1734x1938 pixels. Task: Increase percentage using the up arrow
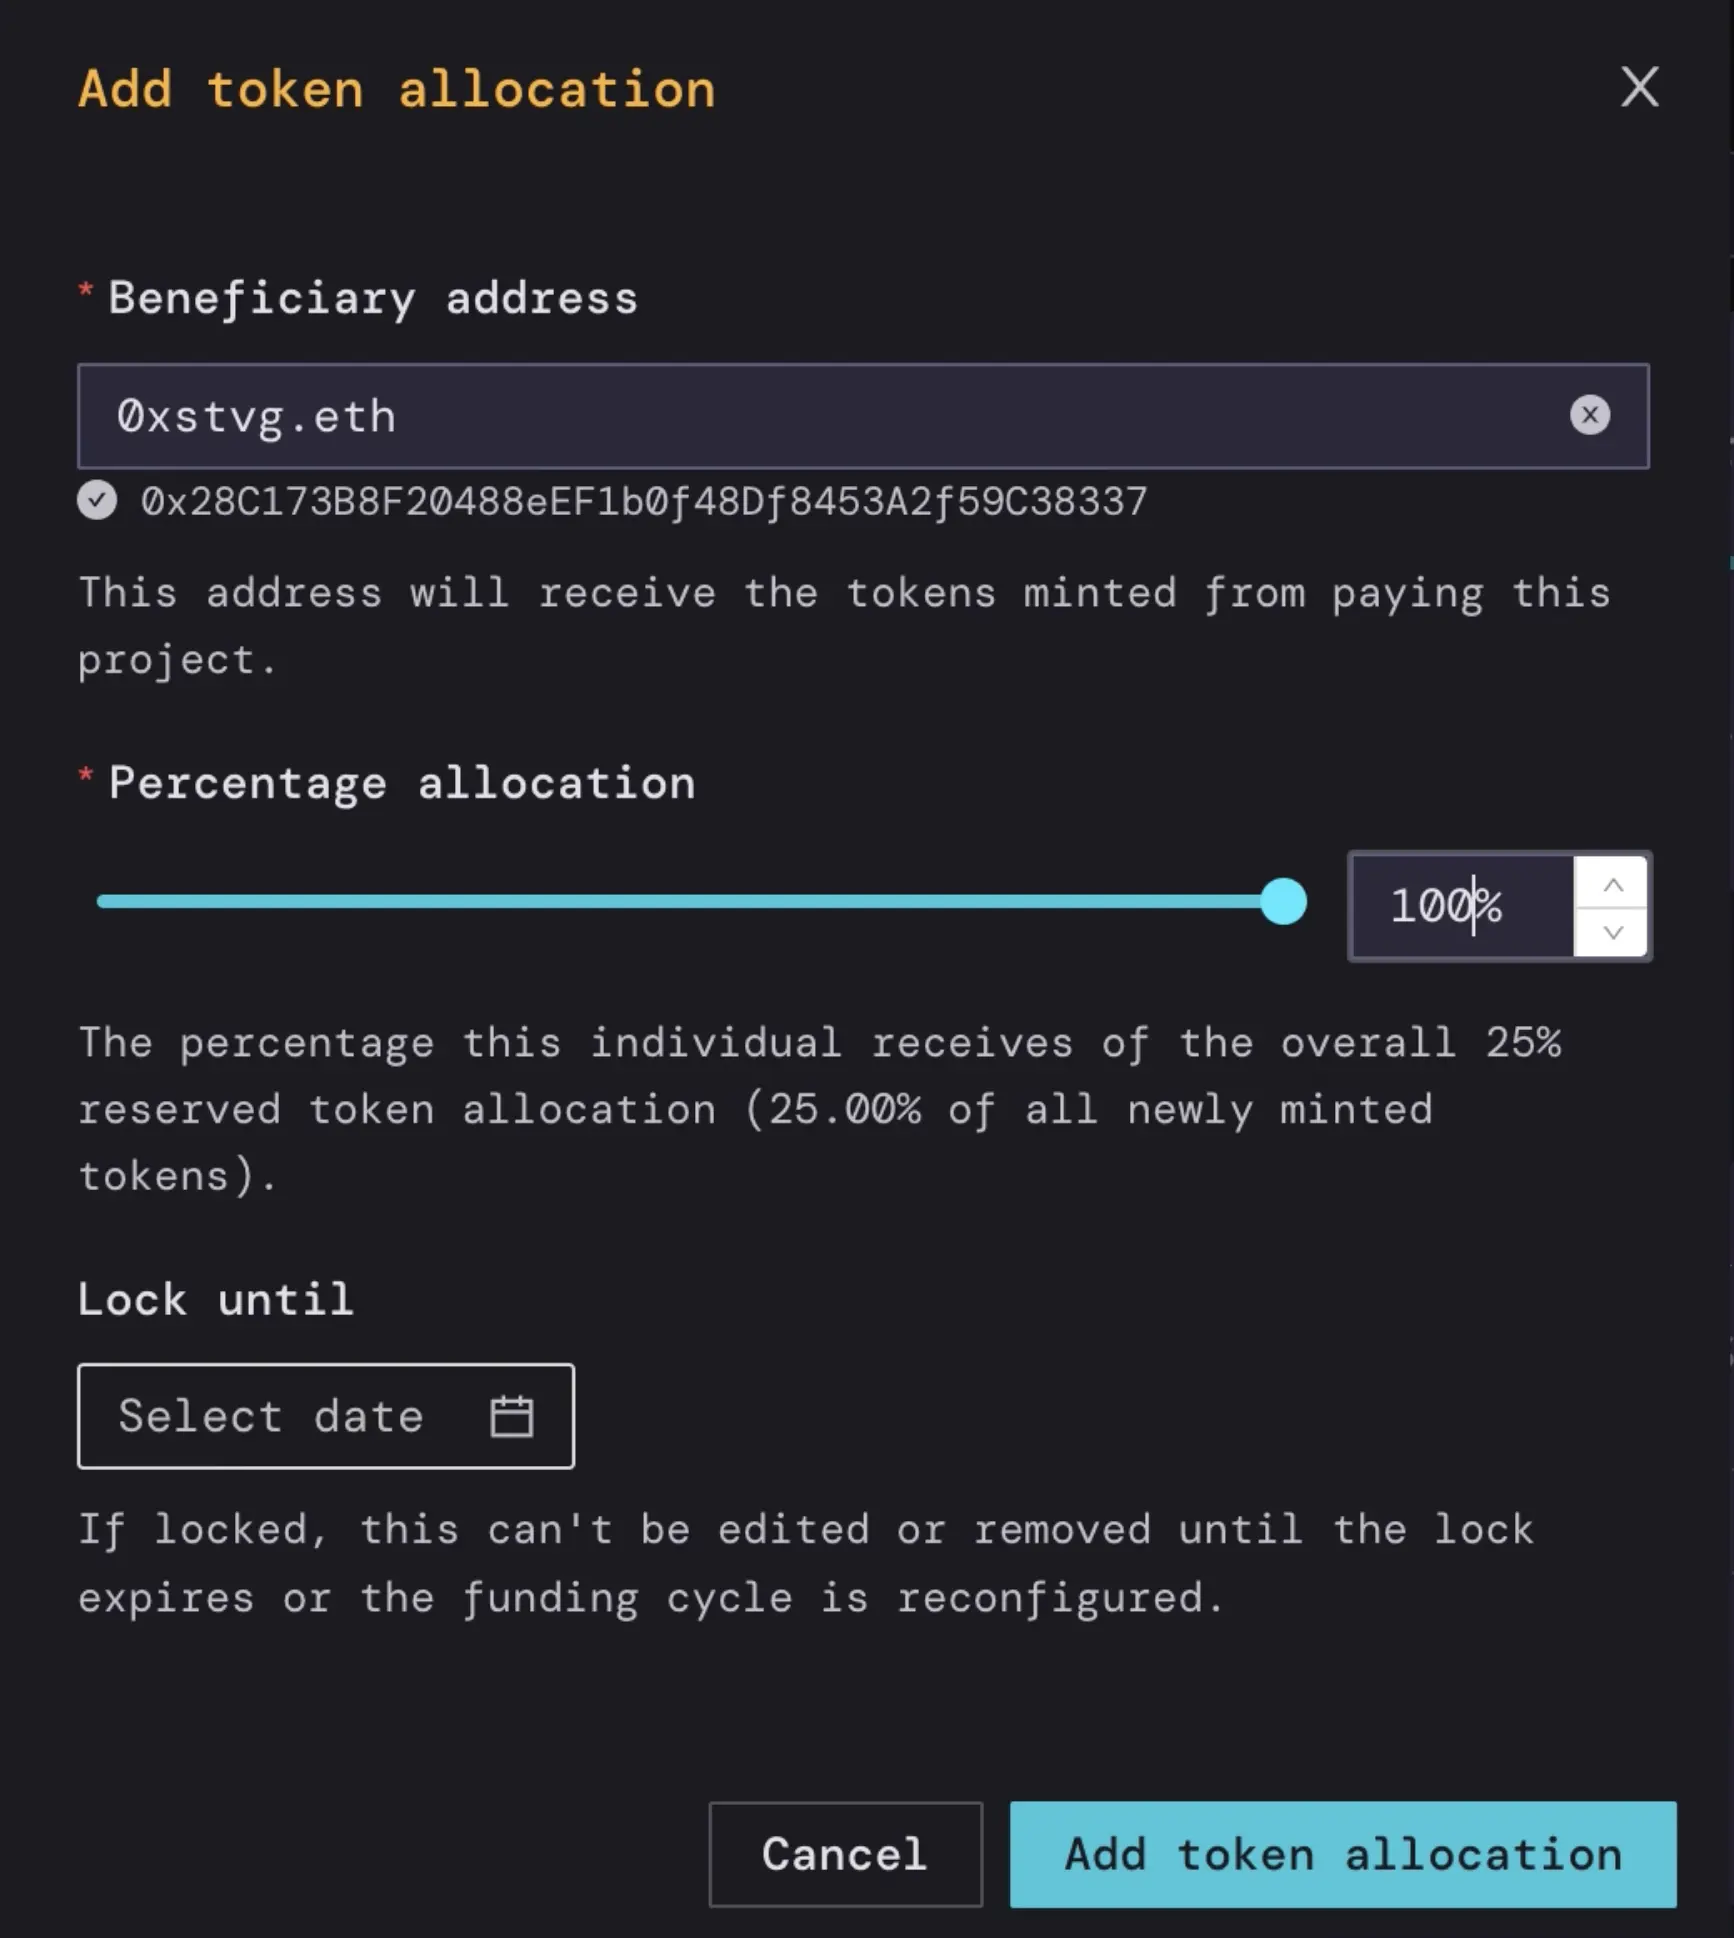pyautogui.click(x=1612, y=882)
